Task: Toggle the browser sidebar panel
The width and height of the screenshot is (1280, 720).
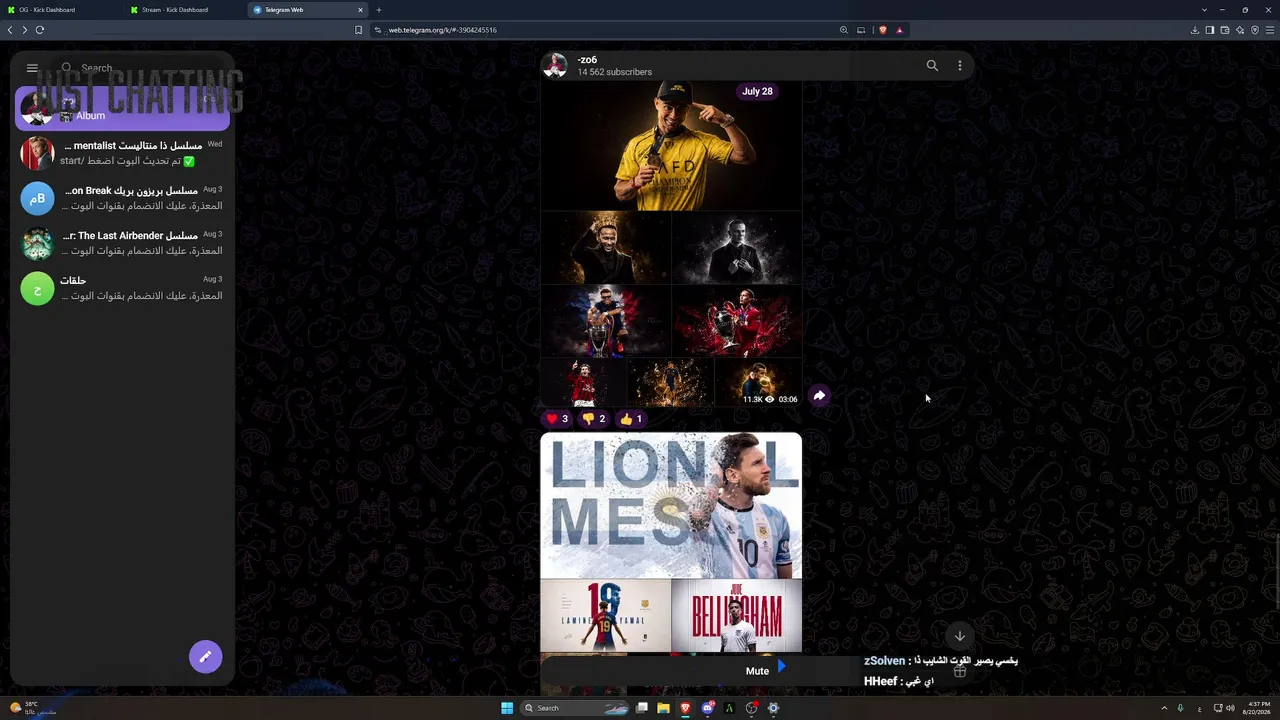Action: click(x=1209, y=30)
